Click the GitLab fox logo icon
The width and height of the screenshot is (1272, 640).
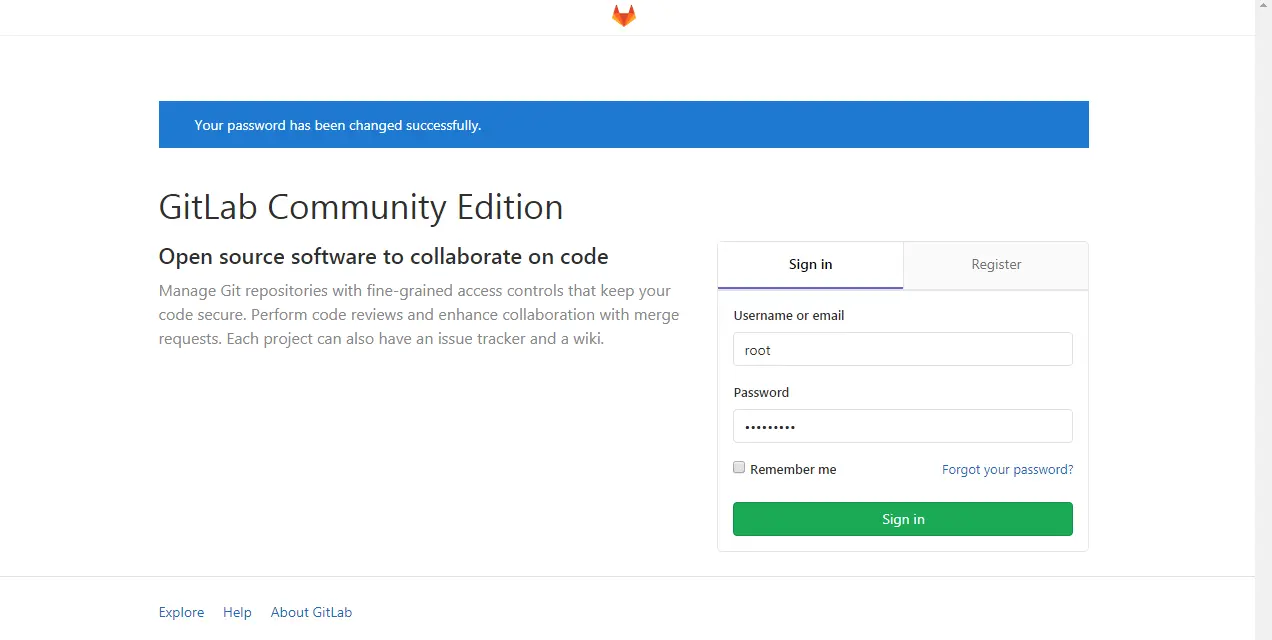(x=623, y=16)
